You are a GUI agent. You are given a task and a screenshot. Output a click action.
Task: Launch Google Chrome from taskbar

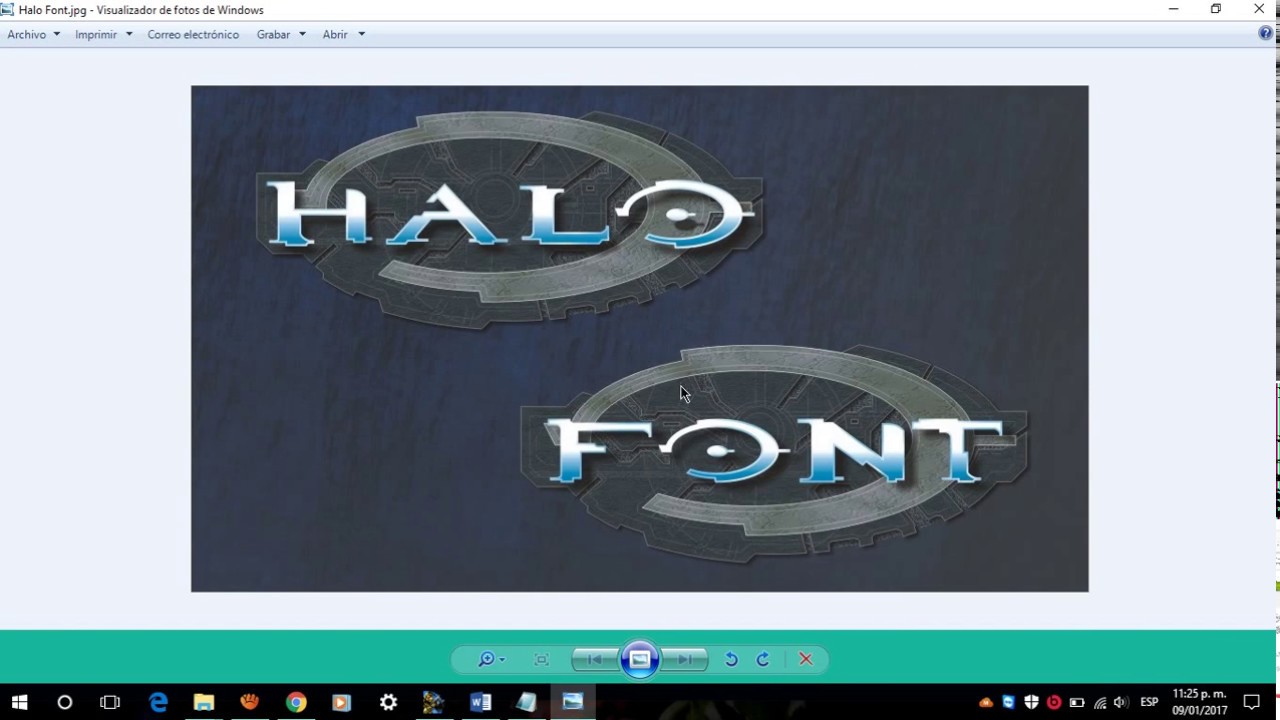pyautogui.click(x=296, y=702)
